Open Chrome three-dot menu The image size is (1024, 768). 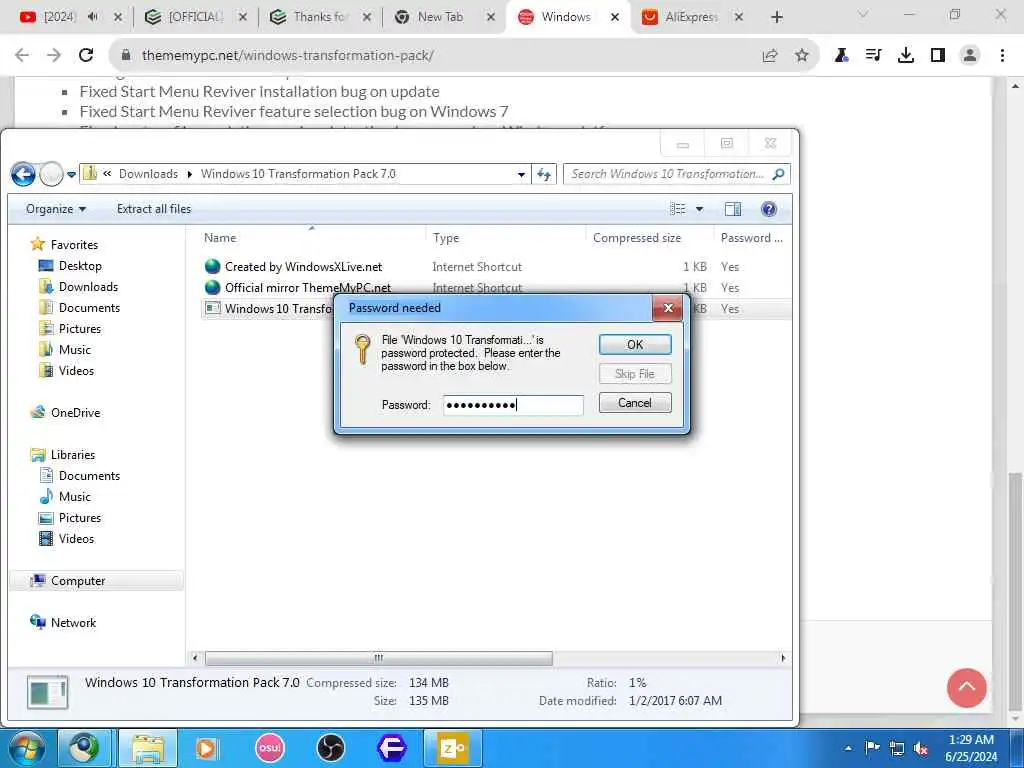point(1002,56)
